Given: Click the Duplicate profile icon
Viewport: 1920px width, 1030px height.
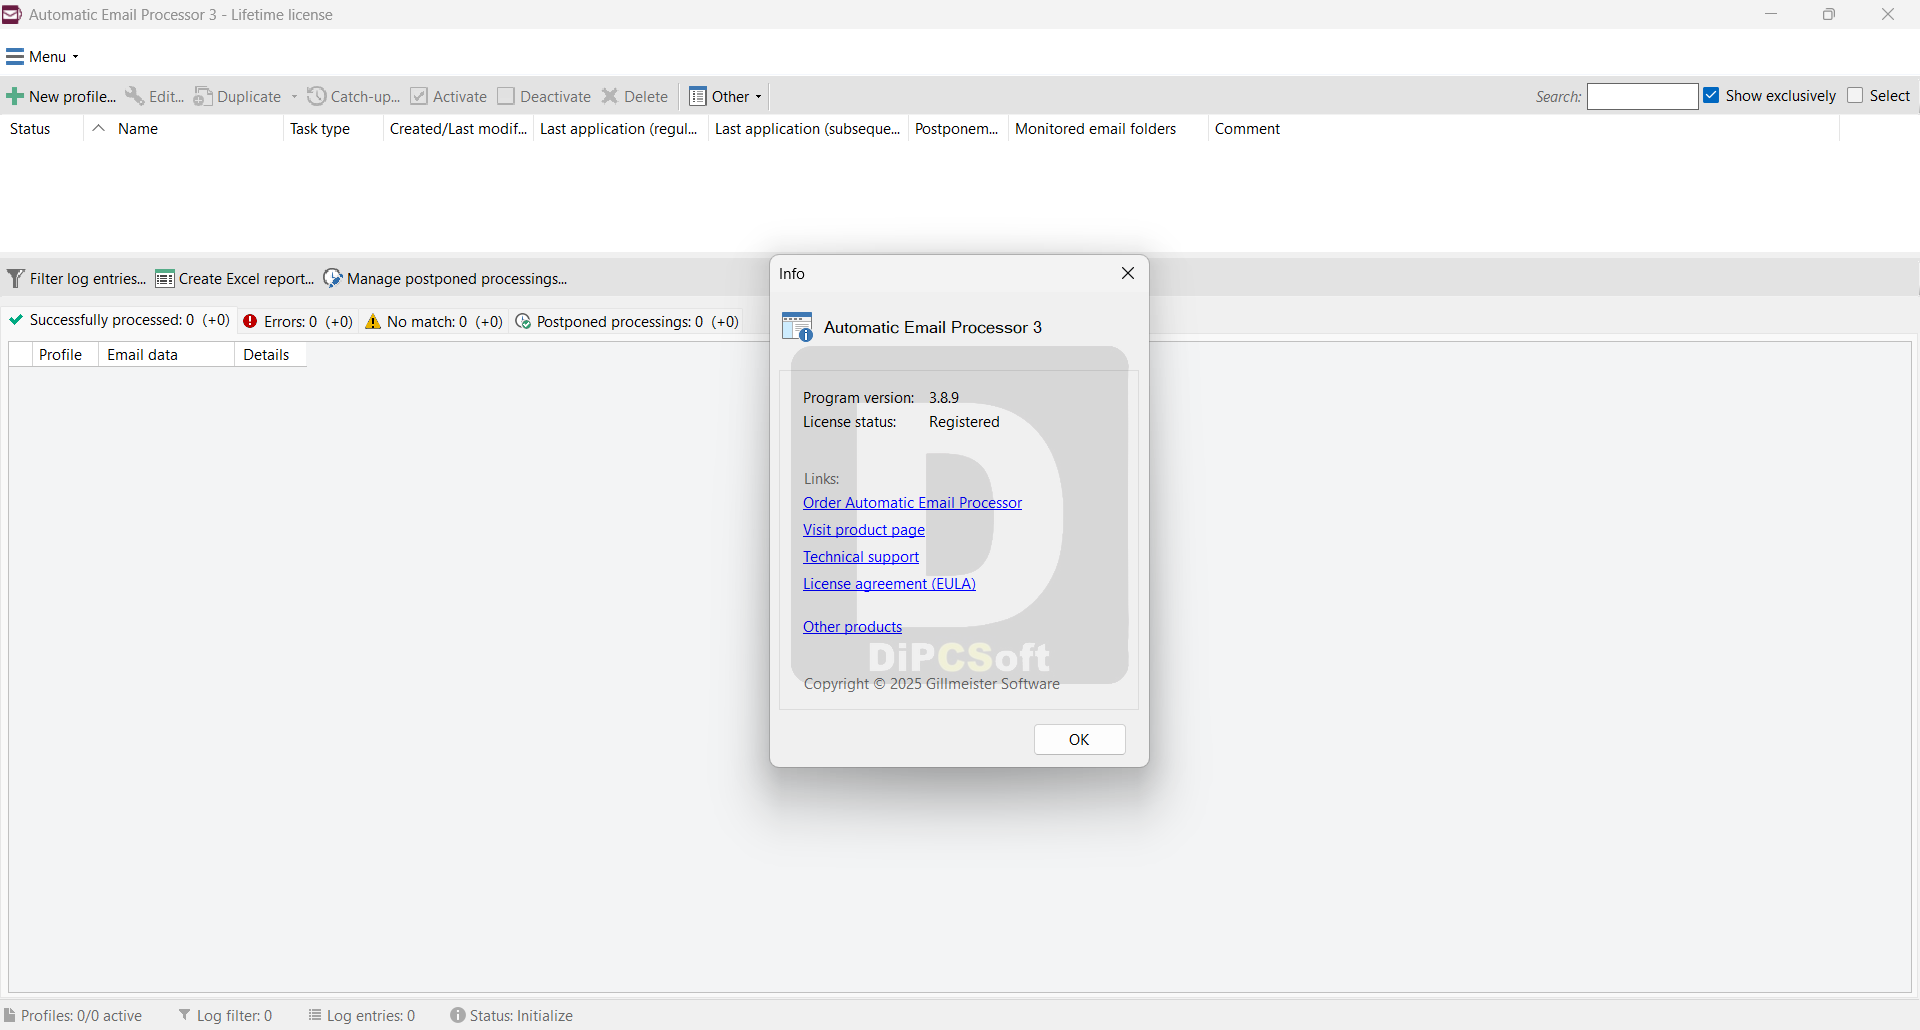Looking at the screenshot, I should 203,96.
